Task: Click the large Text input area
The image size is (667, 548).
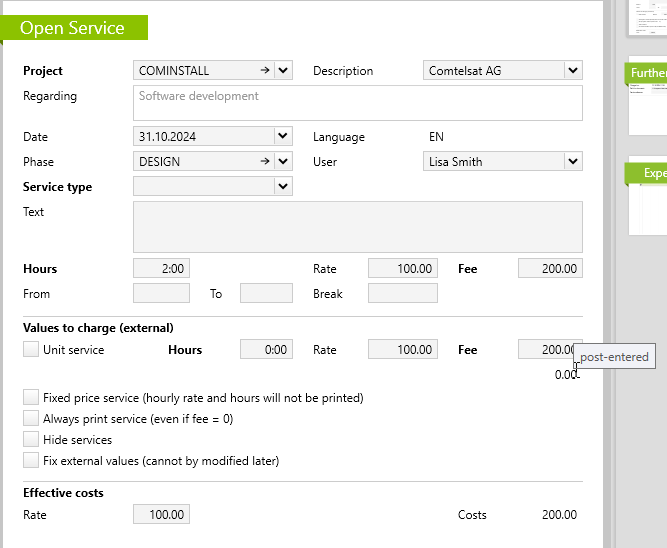Action: tap(357, 226)
